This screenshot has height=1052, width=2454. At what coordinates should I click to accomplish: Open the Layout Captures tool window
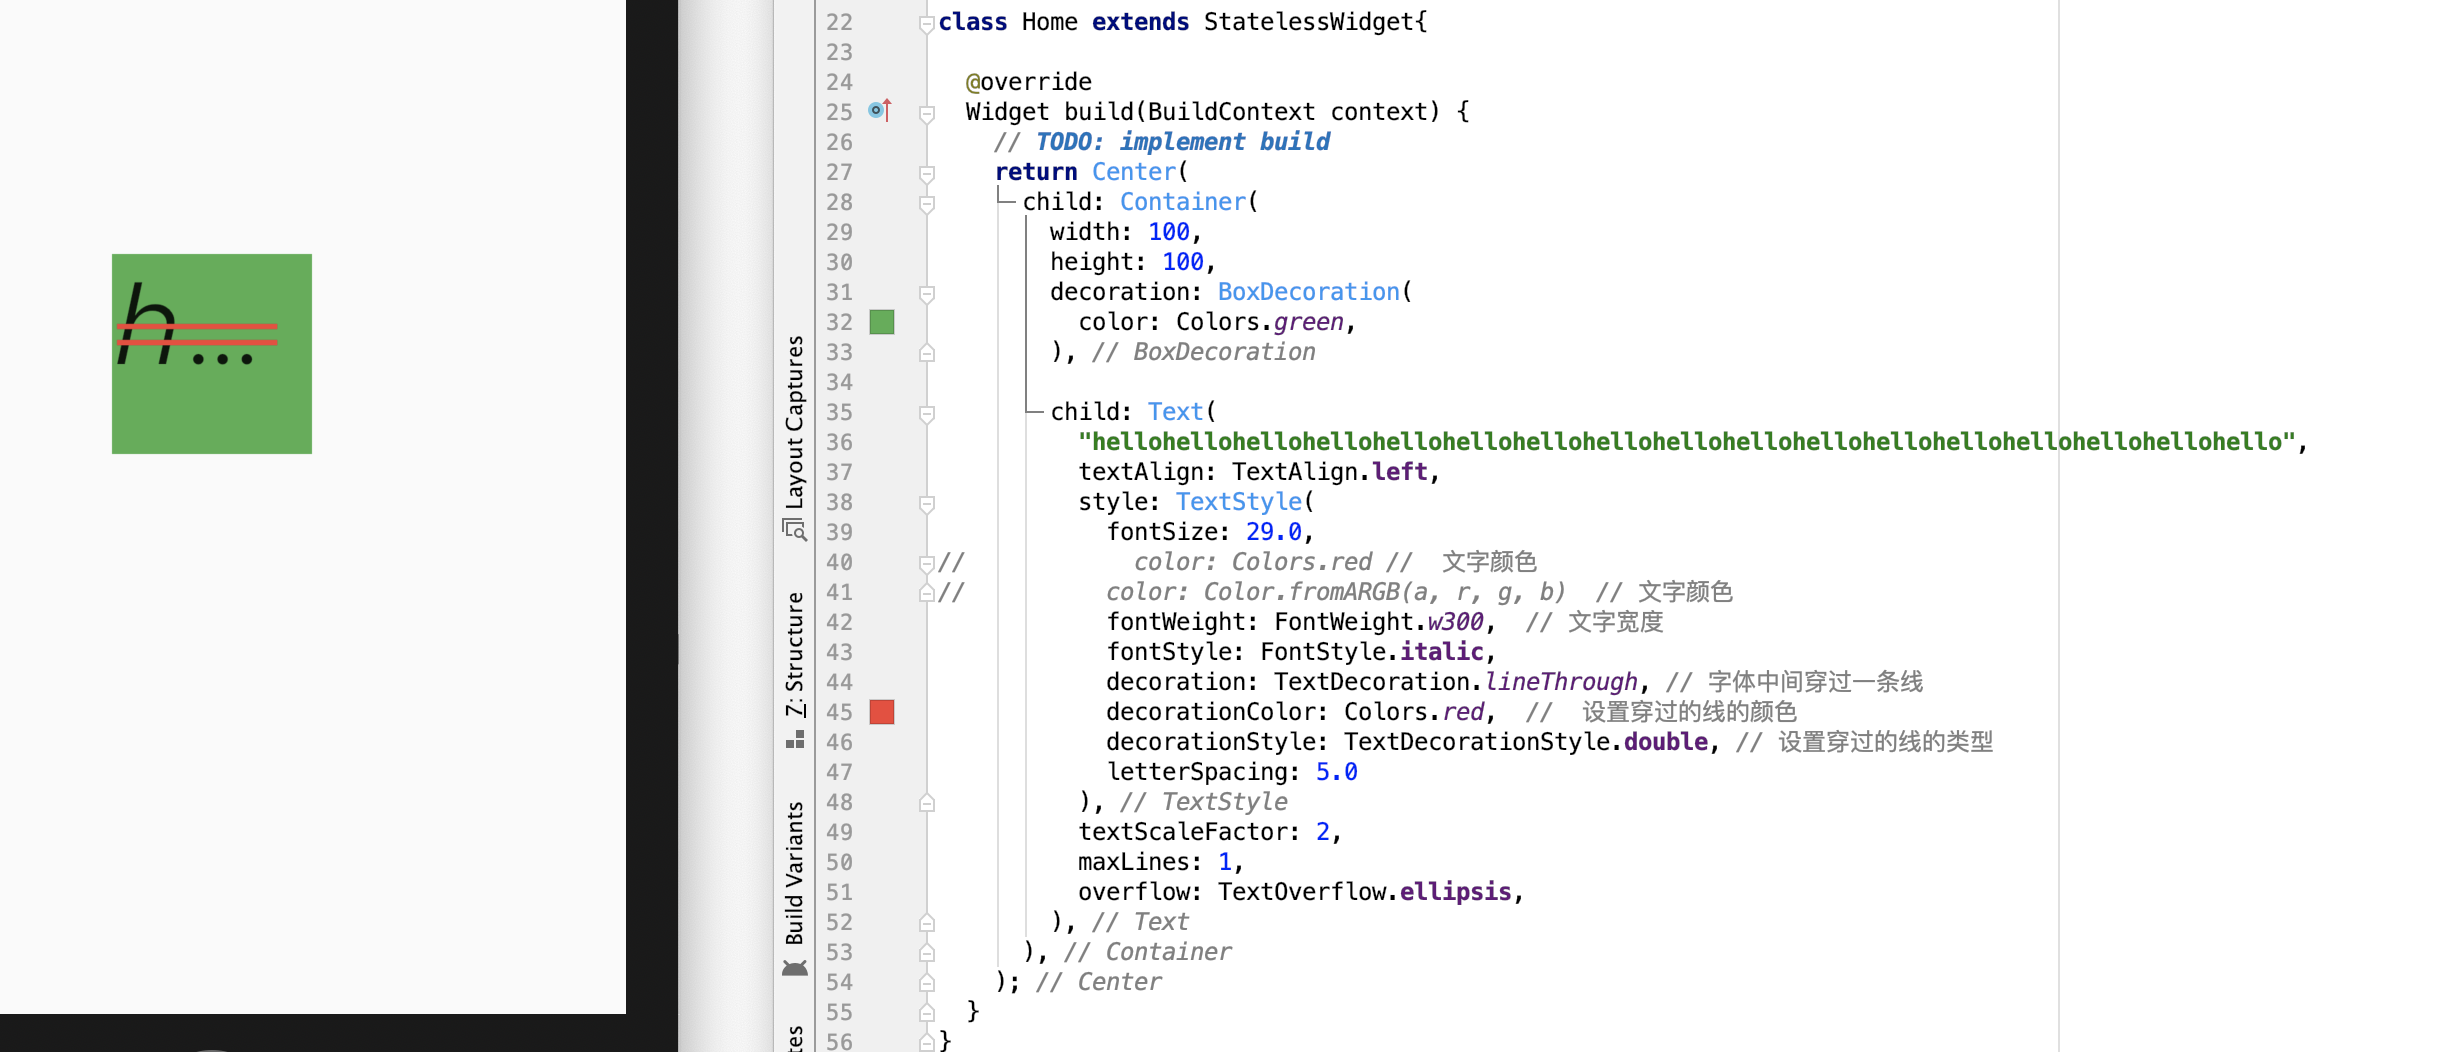click(x=795, y=437)
